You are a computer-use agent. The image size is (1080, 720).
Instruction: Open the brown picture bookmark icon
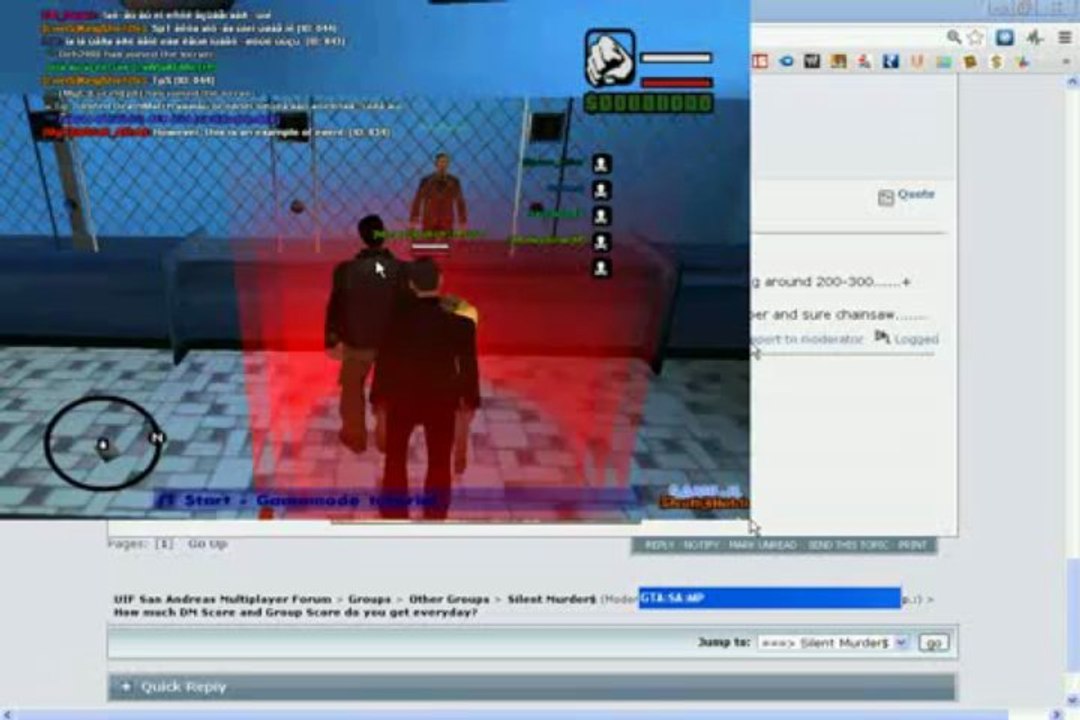(838, 61)
